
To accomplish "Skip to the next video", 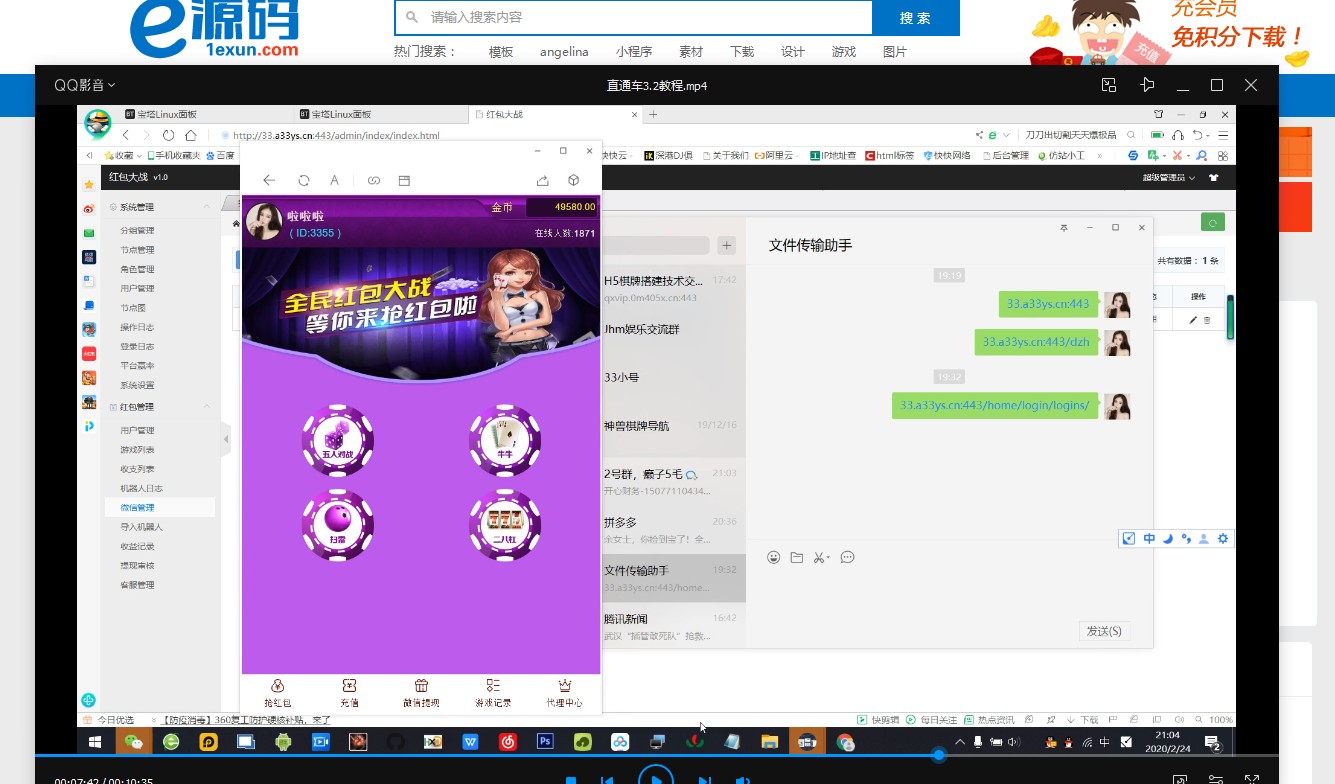I will pyautogui.click(x=704, y=780).
